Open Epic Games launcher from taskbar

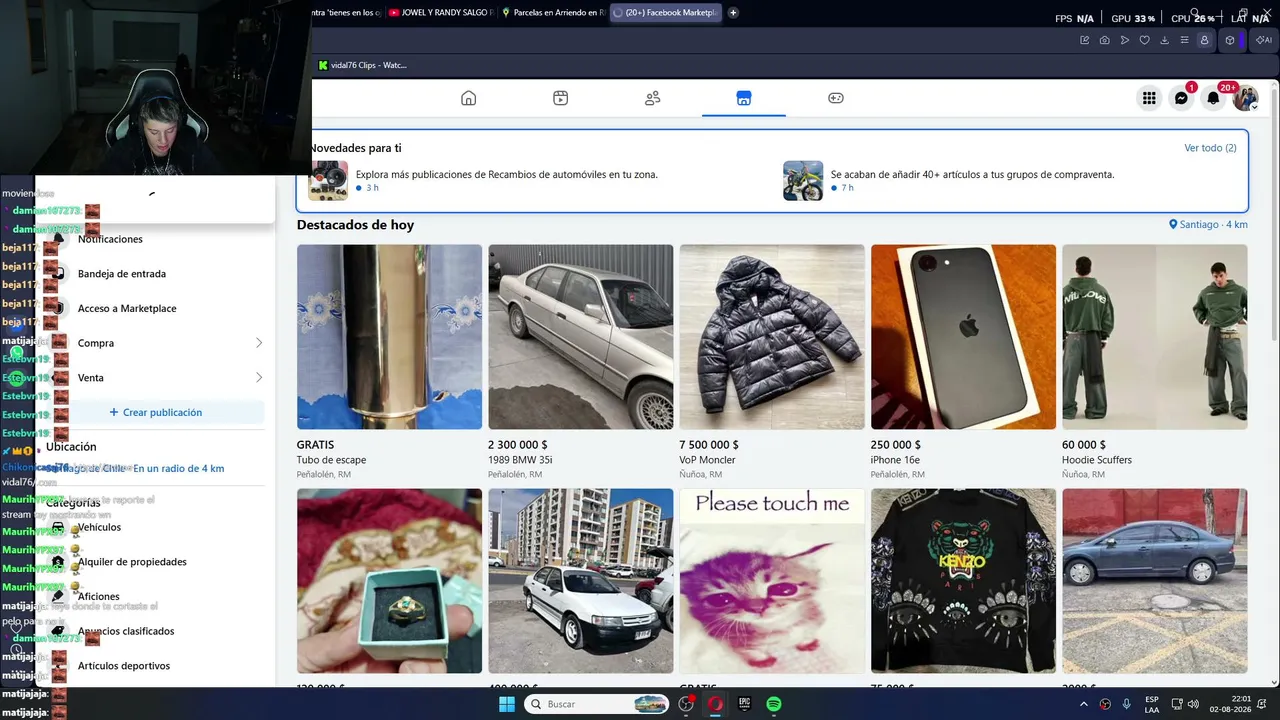coord(744,704)
